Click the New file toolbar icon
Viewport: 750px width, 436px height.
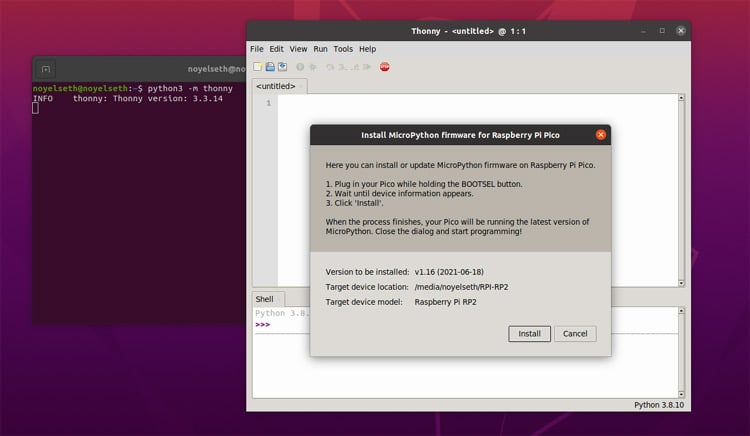[257, 67]
